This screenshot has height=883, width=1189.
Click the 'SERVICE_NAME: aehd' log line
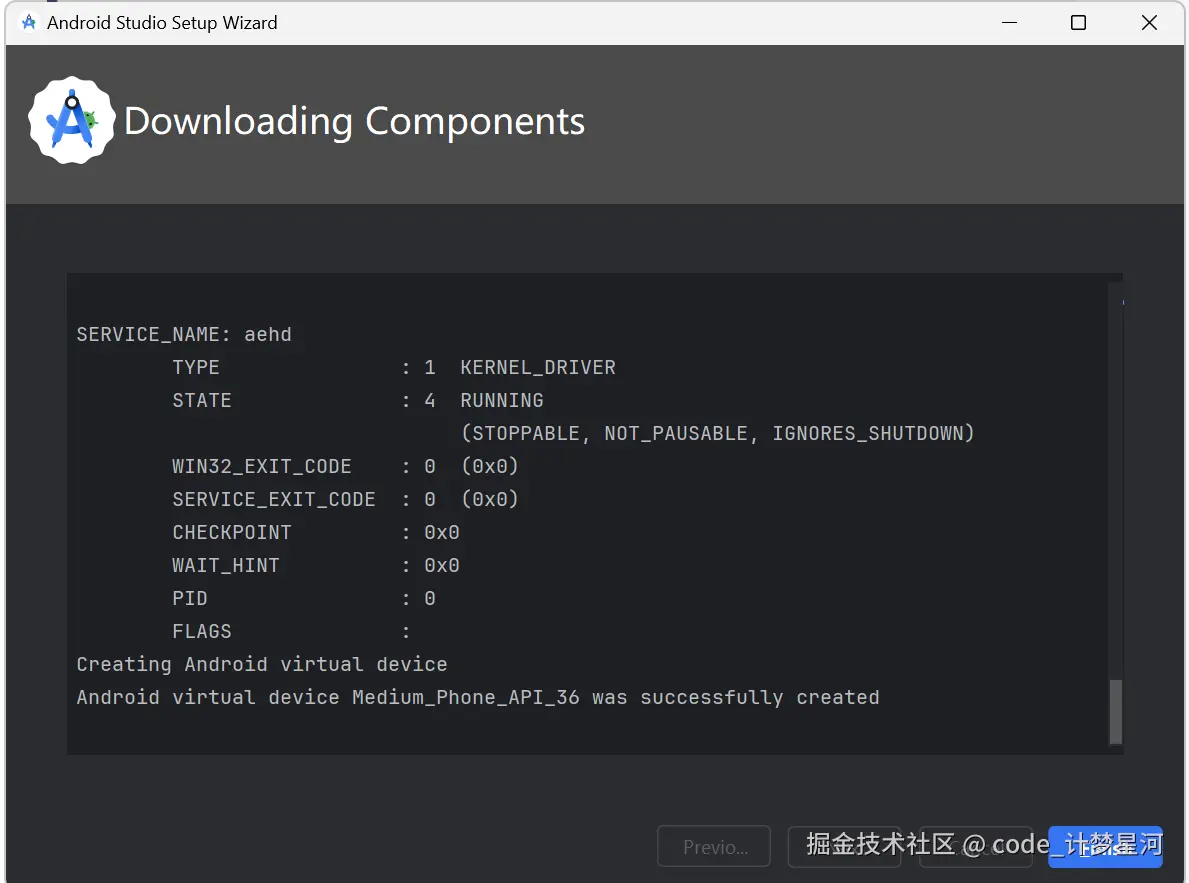click(x=184, y=335)
